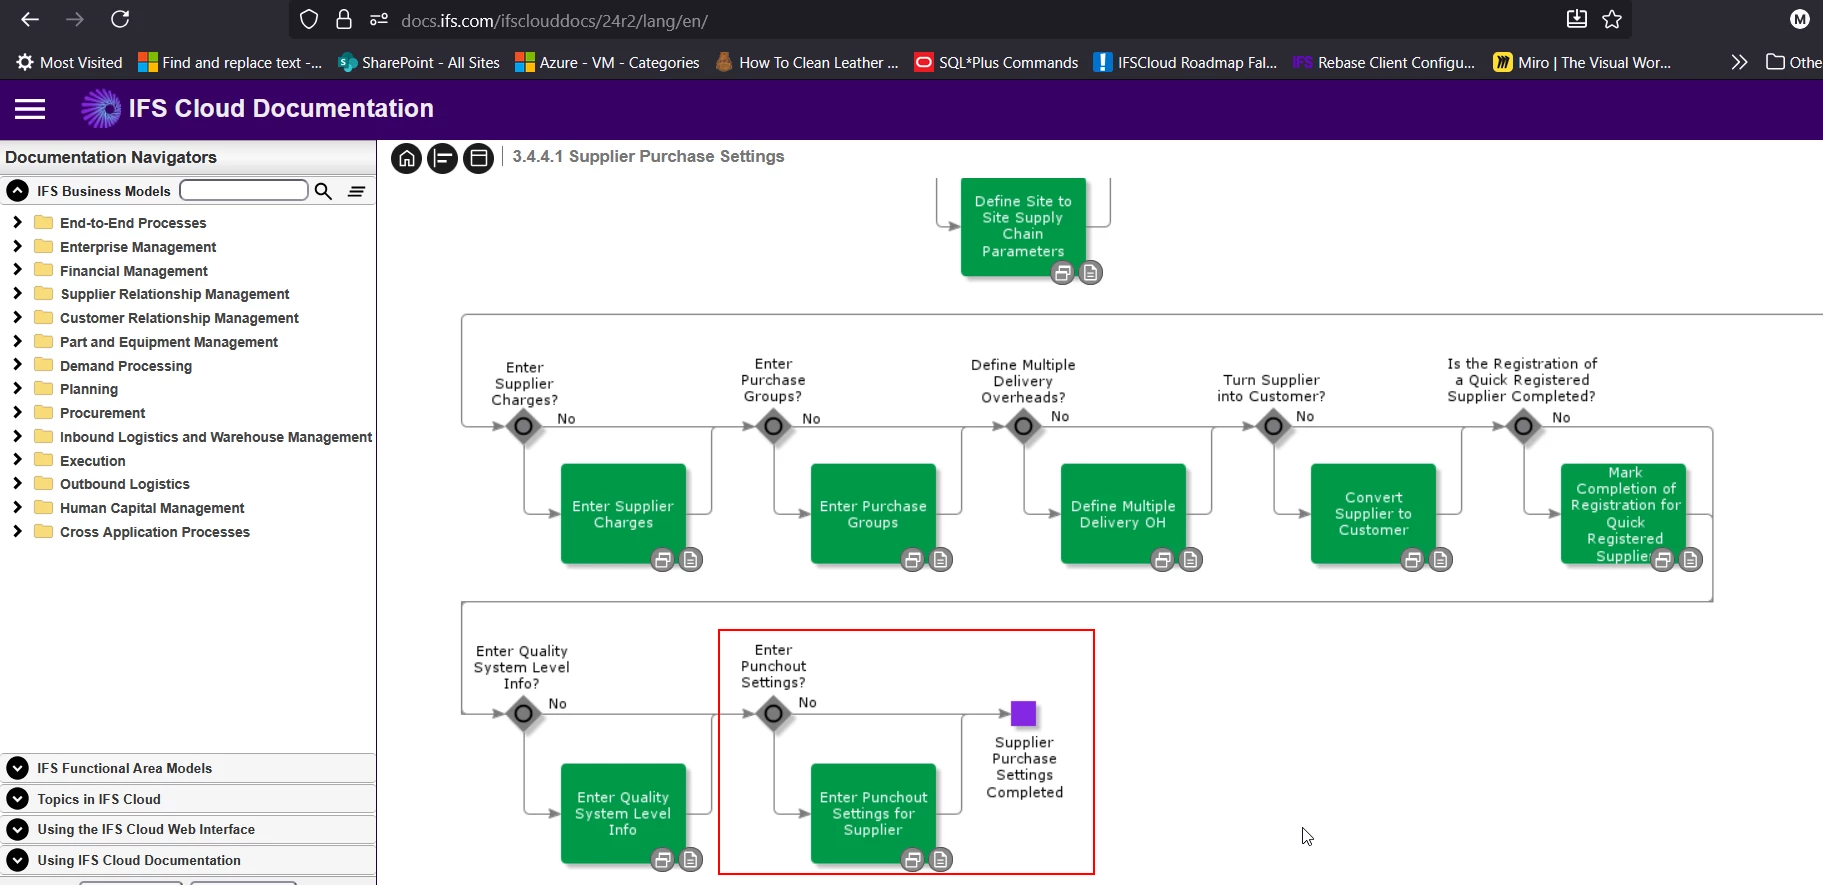Expand Topics in IFS Cloud section
This screenshot has height=885, width=1823.
click(17, 799)
